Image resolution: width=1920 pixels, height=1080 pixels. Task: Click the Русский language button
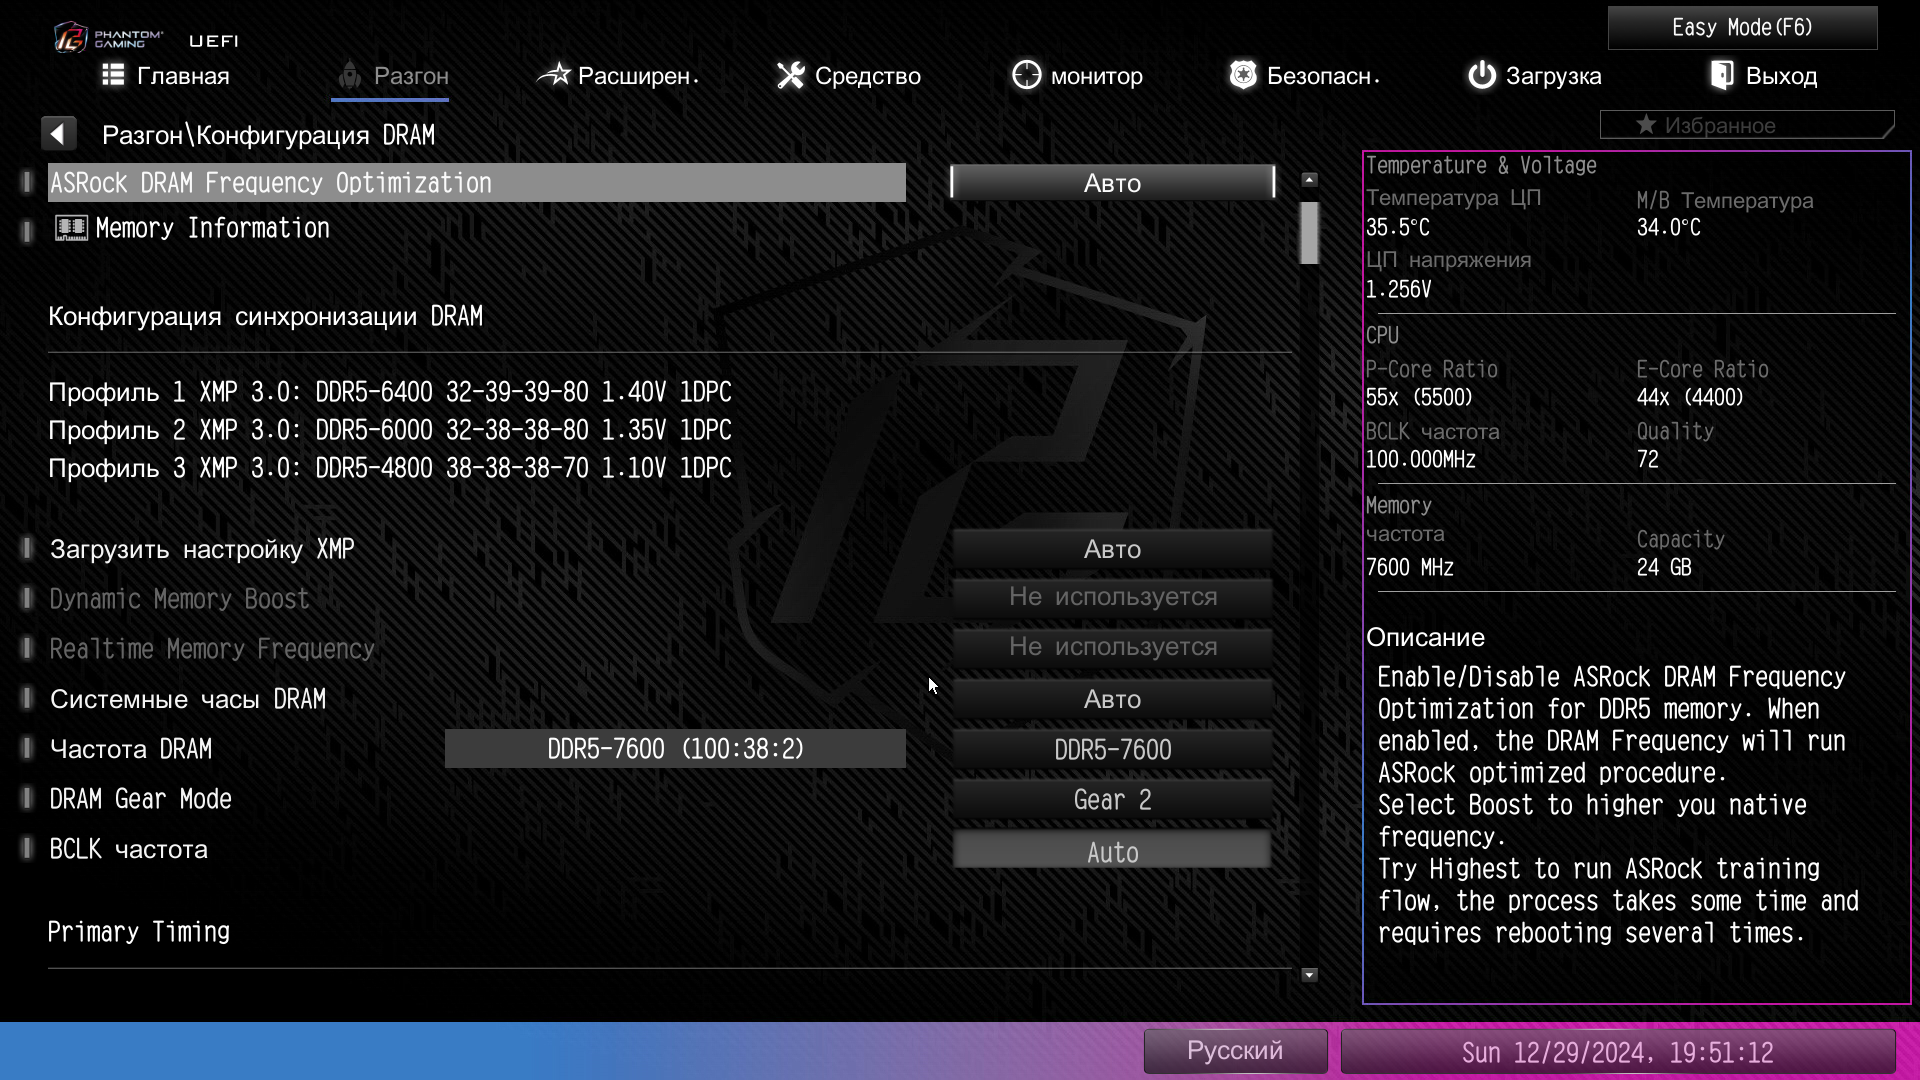click(1234, 1050)
